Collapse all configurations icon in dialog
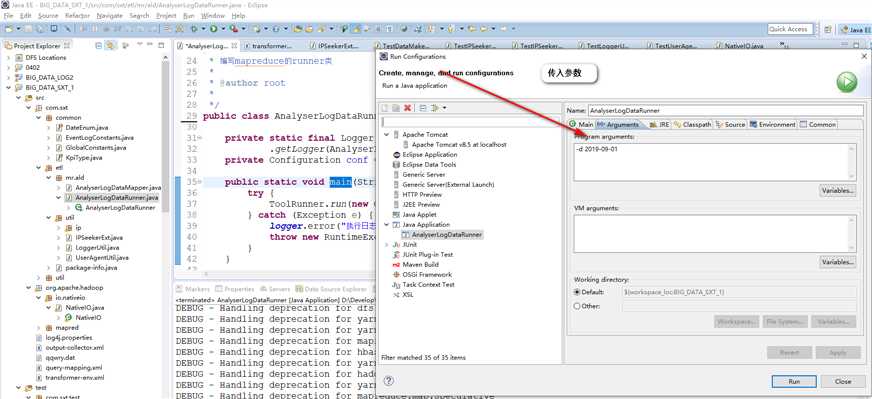This screenshot has width=872, height=399. (x=423, y=108)
